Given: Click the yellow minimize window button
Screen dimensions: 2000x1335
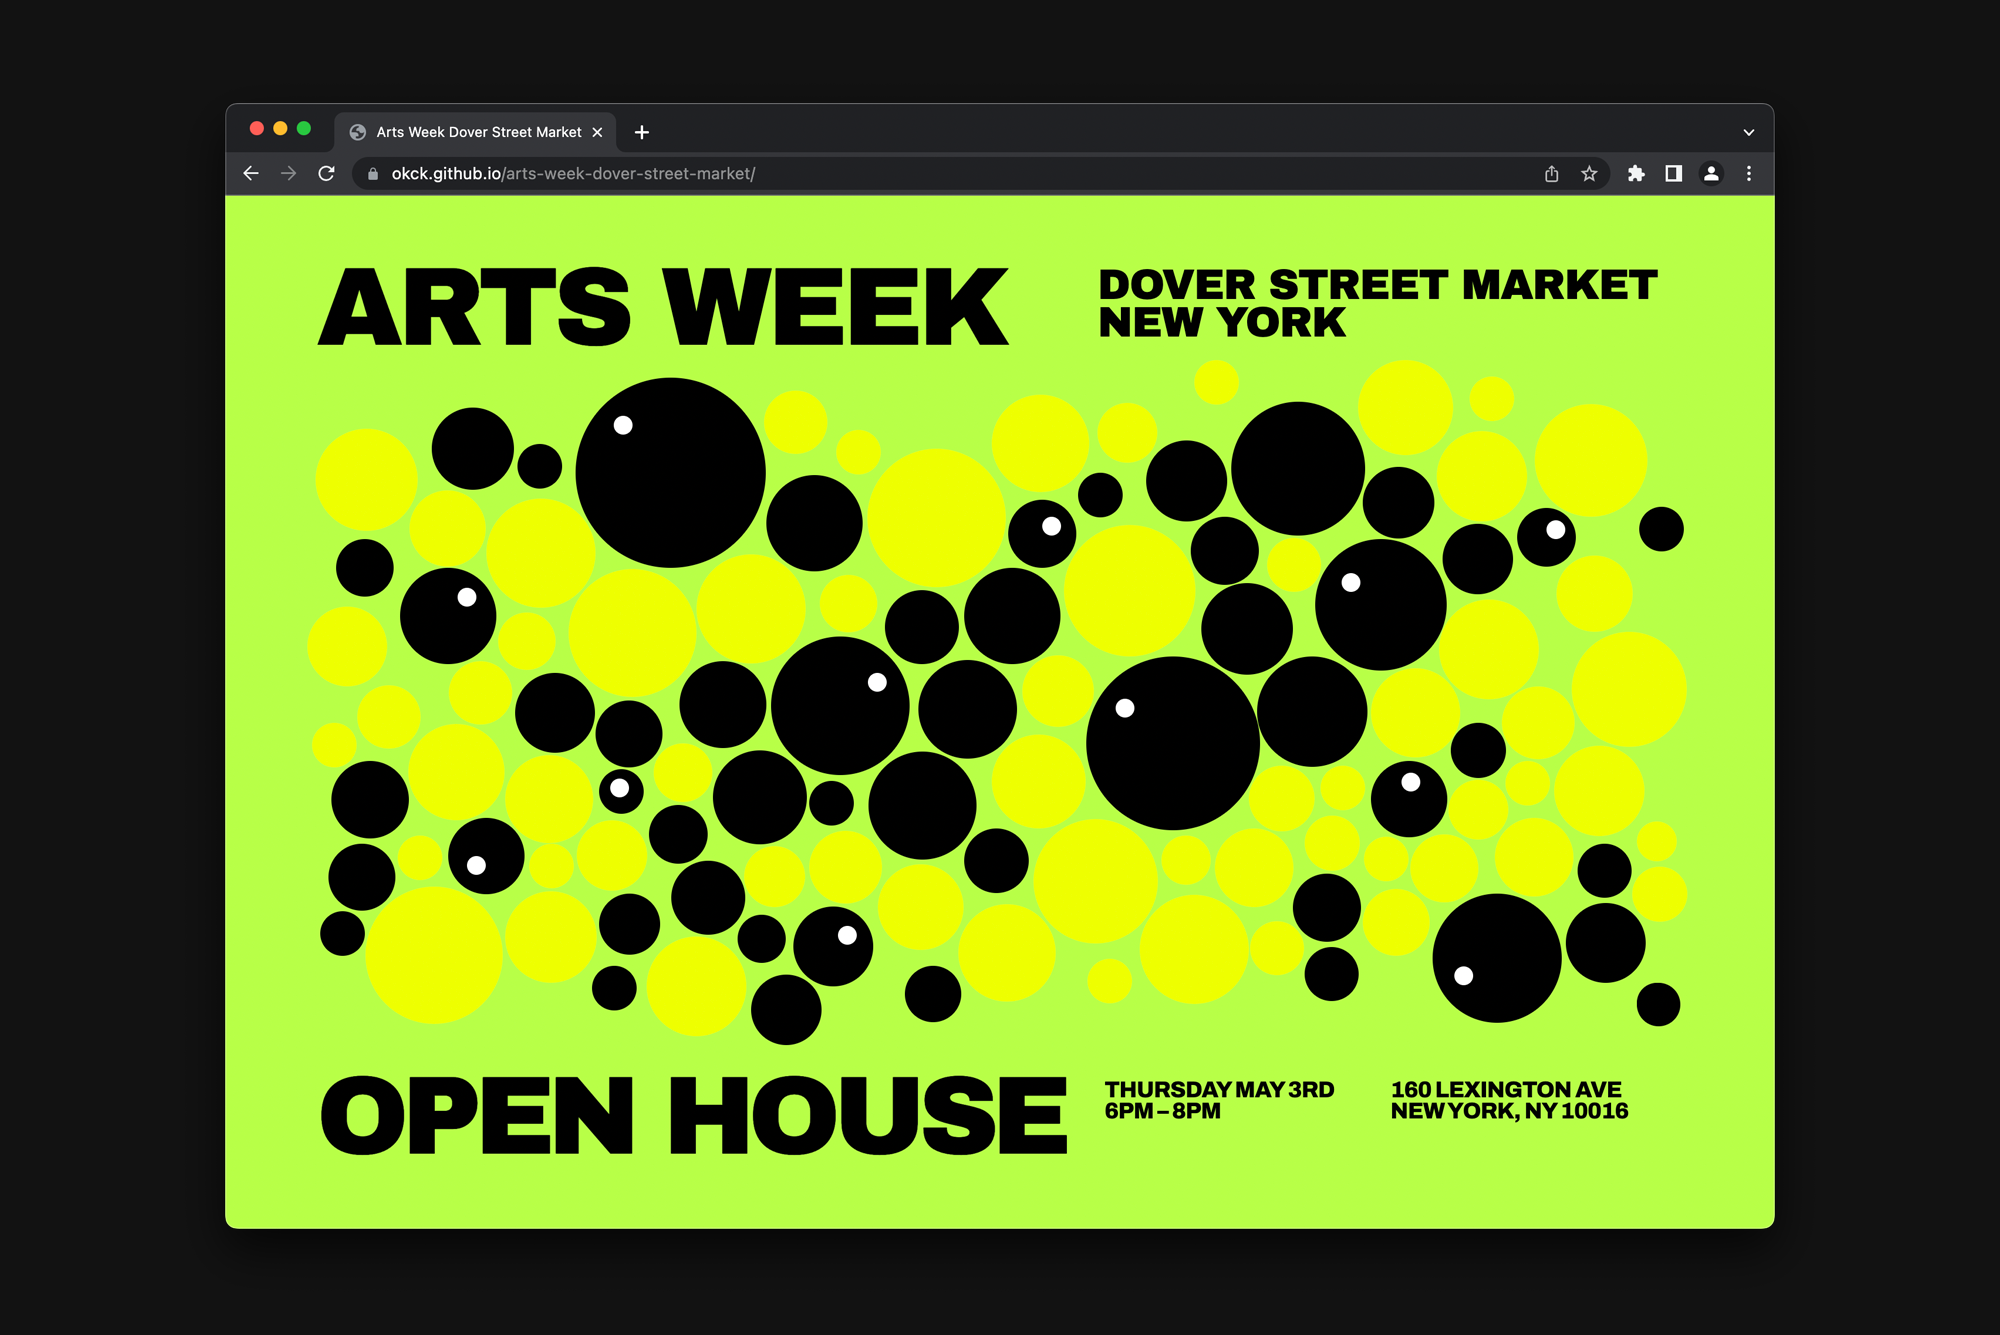Looking at the screenshot, I should pyautogui.click(x=280, y=128).
